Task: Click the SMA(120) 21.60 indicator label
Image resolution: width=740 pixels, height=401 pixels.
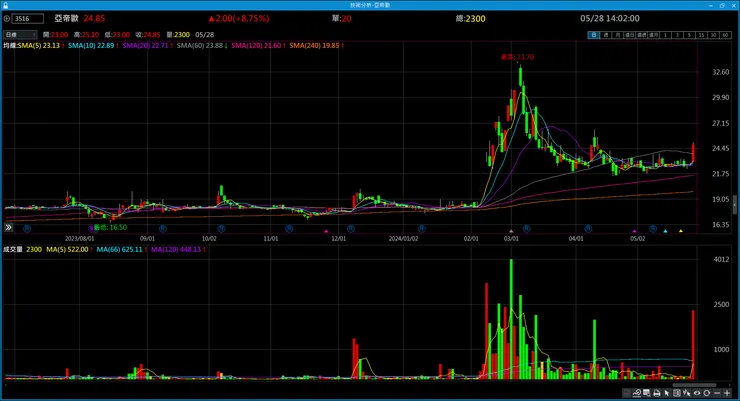Action: tap(258, 45)
